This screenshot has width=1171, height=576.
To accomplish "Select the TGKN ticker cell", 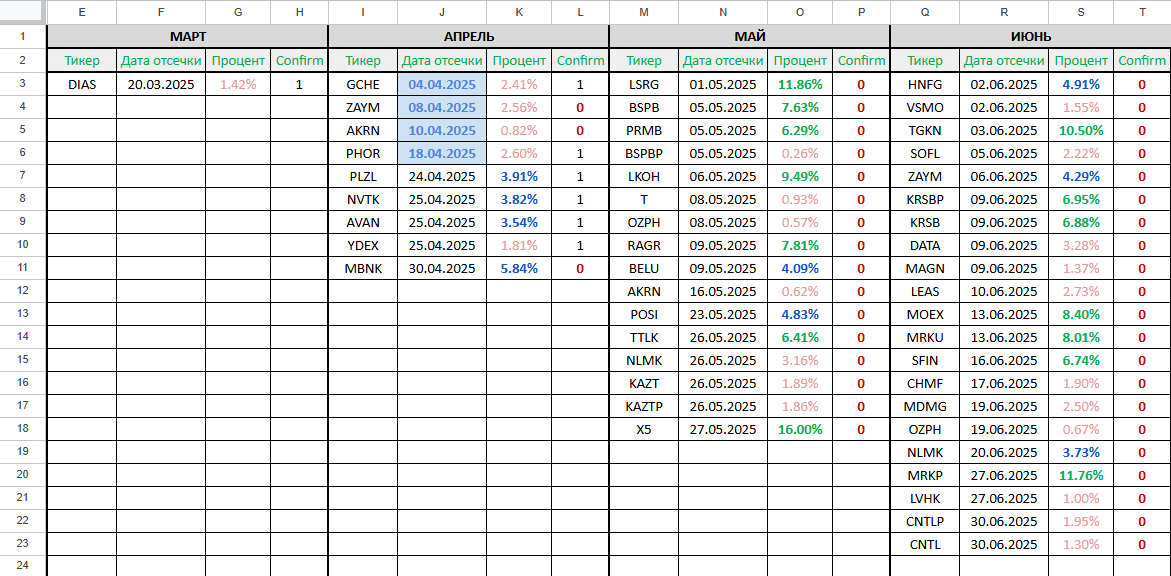I will [x=925, y=131].
